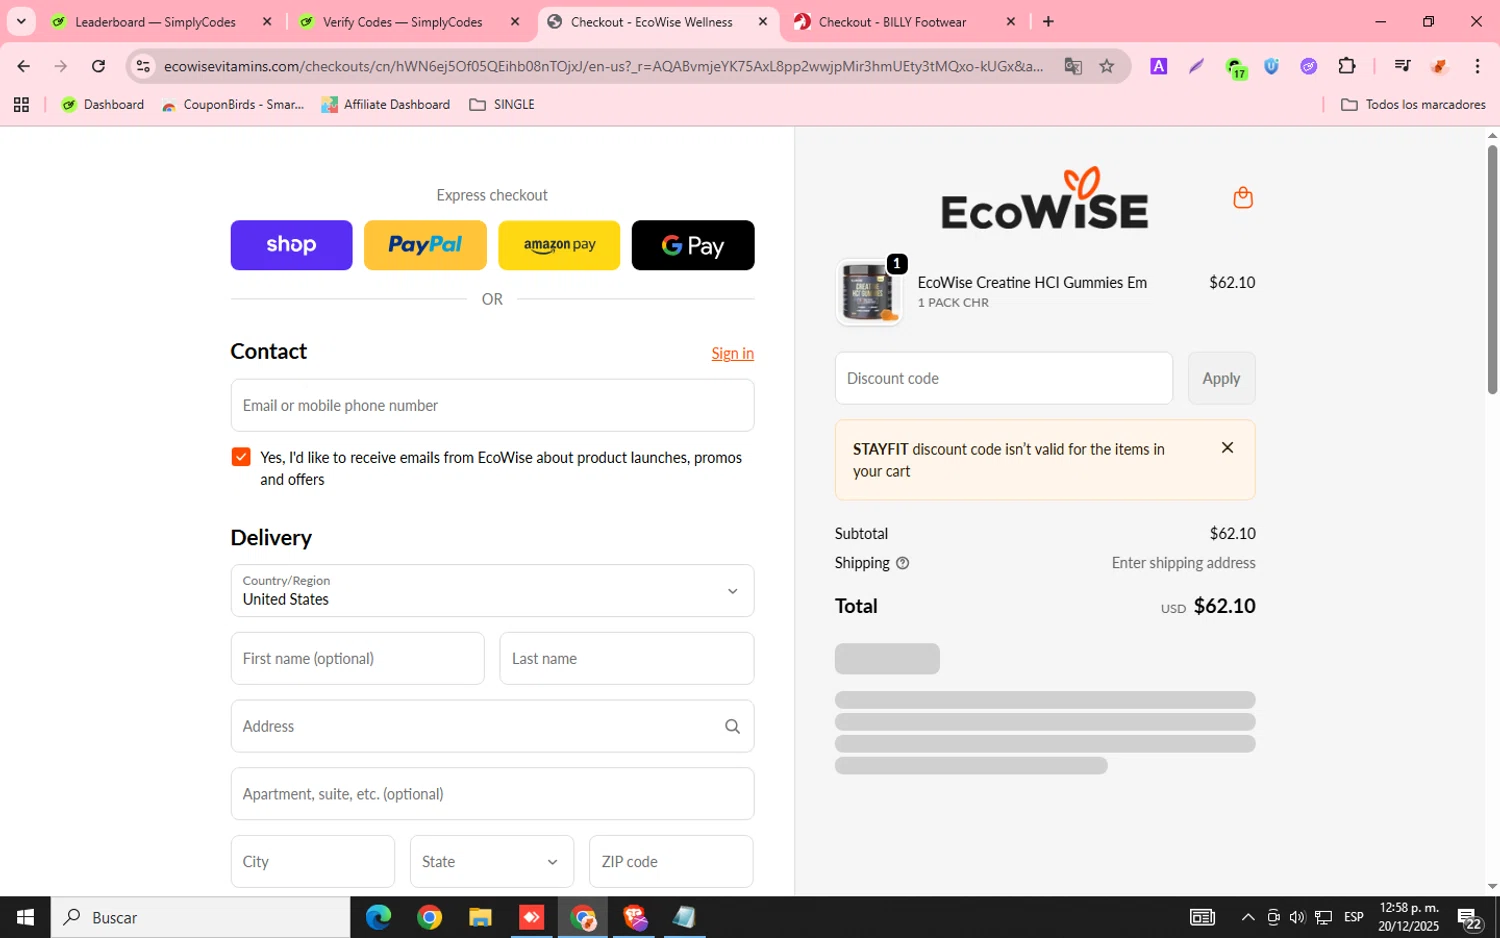The width and height of the screenshot is (1500, 938).
Task: Click the Creatine Gummies product thumbnail
Action: pyautogui.click(x=868, y=292)
